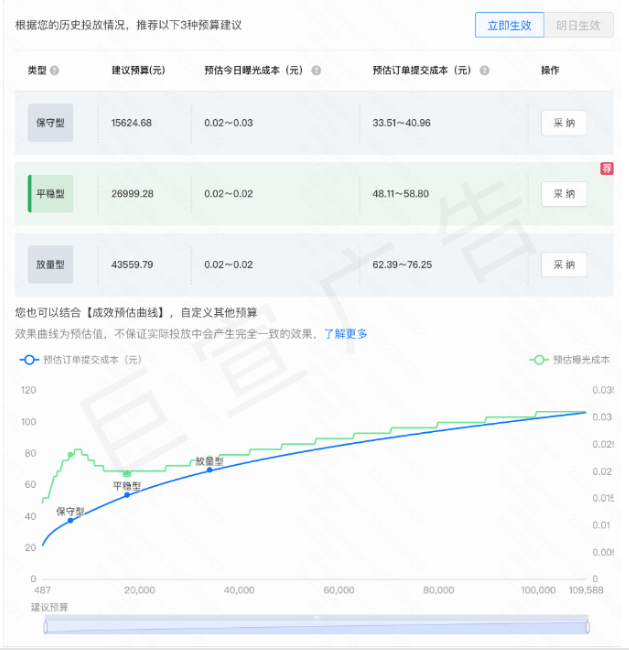Adopt the 保守型 budget with 采纳

point(564,123)
